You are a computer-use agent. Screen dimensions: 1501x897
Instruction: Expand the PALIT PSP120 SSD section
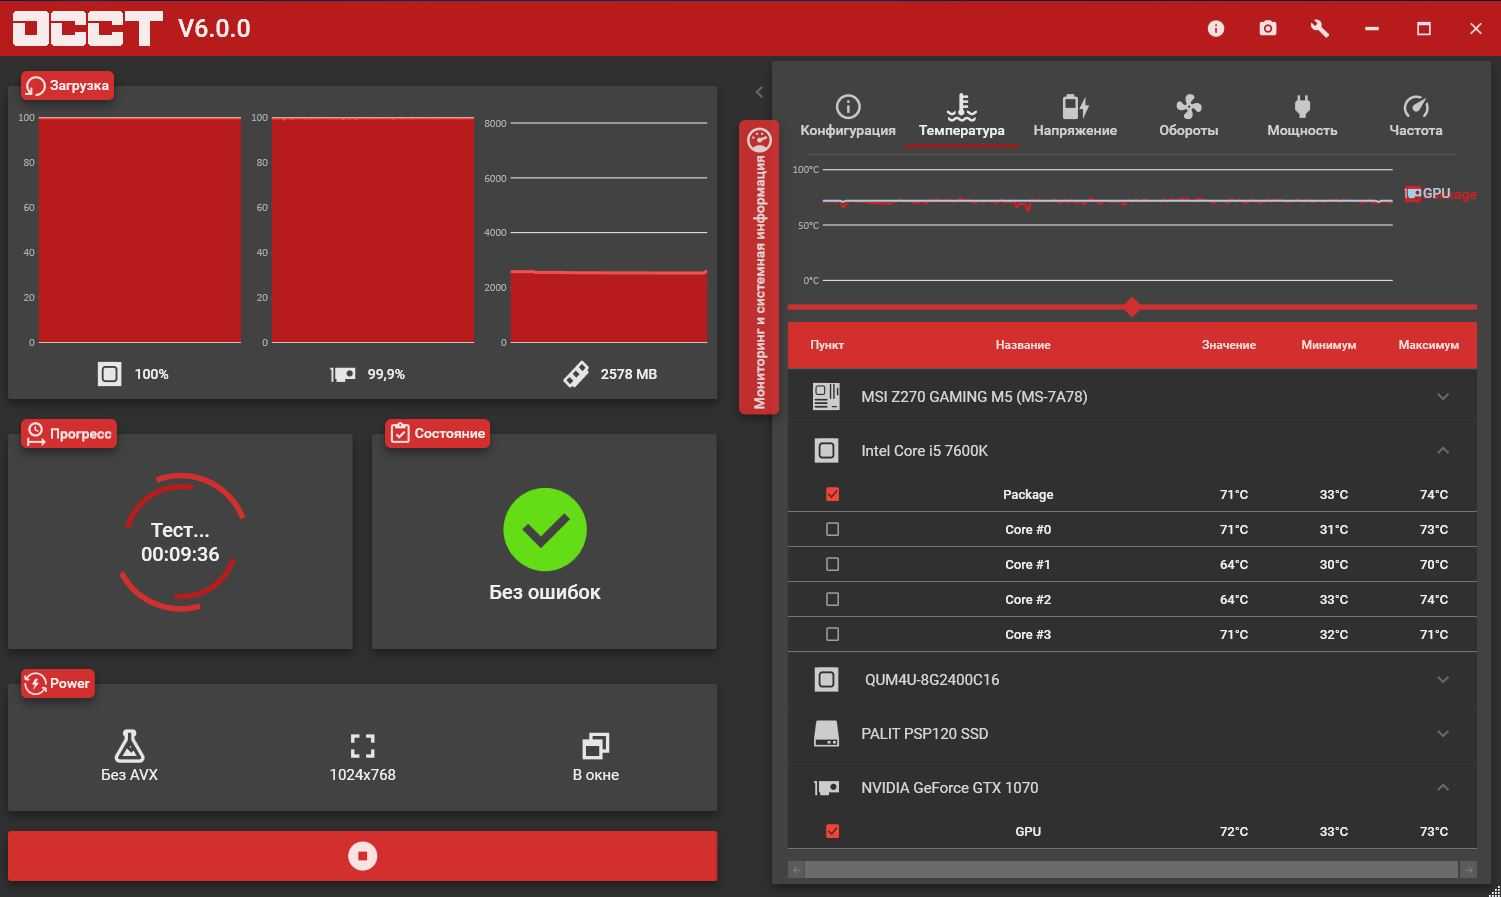[1442, 734]
